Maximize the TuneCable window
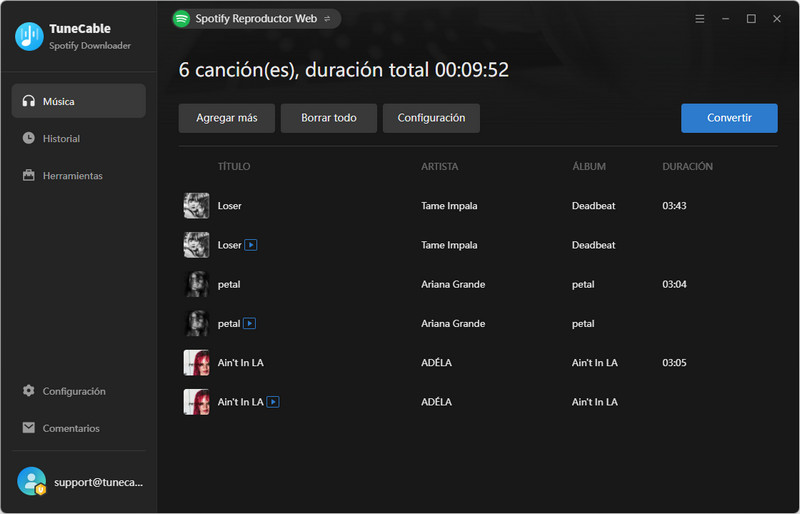Image resolution: width=800 pixels, height=514 pixels. point(751,19)
